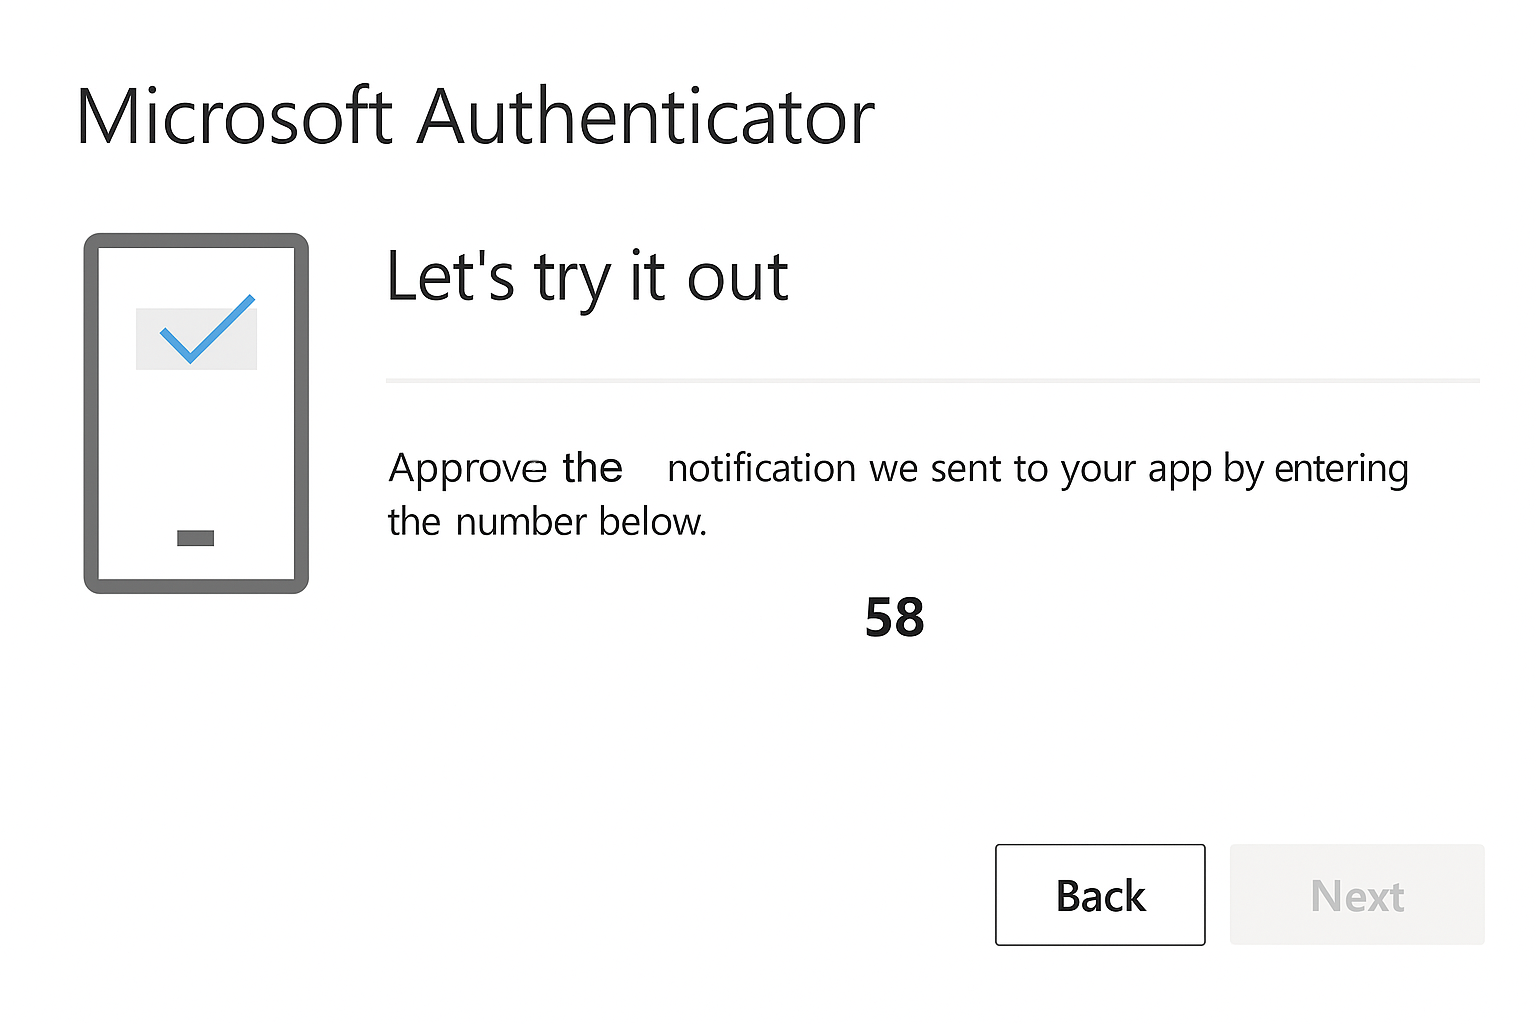Viewport: 1536px width, 1024px height.
Task: Click the Back button
Action: coord(1099,895)
